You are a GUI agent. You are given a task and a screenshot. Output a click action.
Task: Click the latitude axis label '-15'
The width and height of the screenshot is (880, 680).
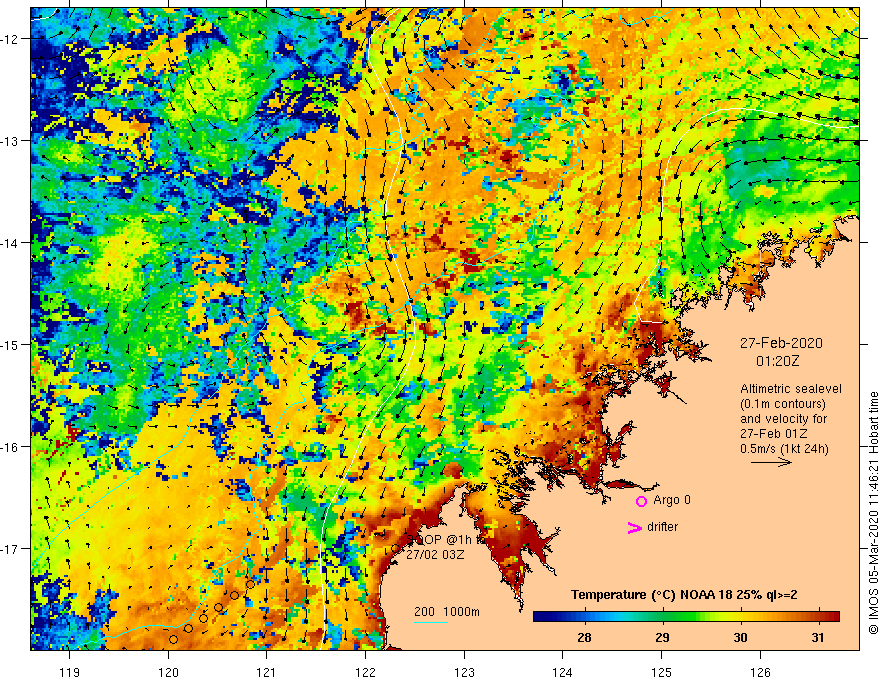[10, 344]
